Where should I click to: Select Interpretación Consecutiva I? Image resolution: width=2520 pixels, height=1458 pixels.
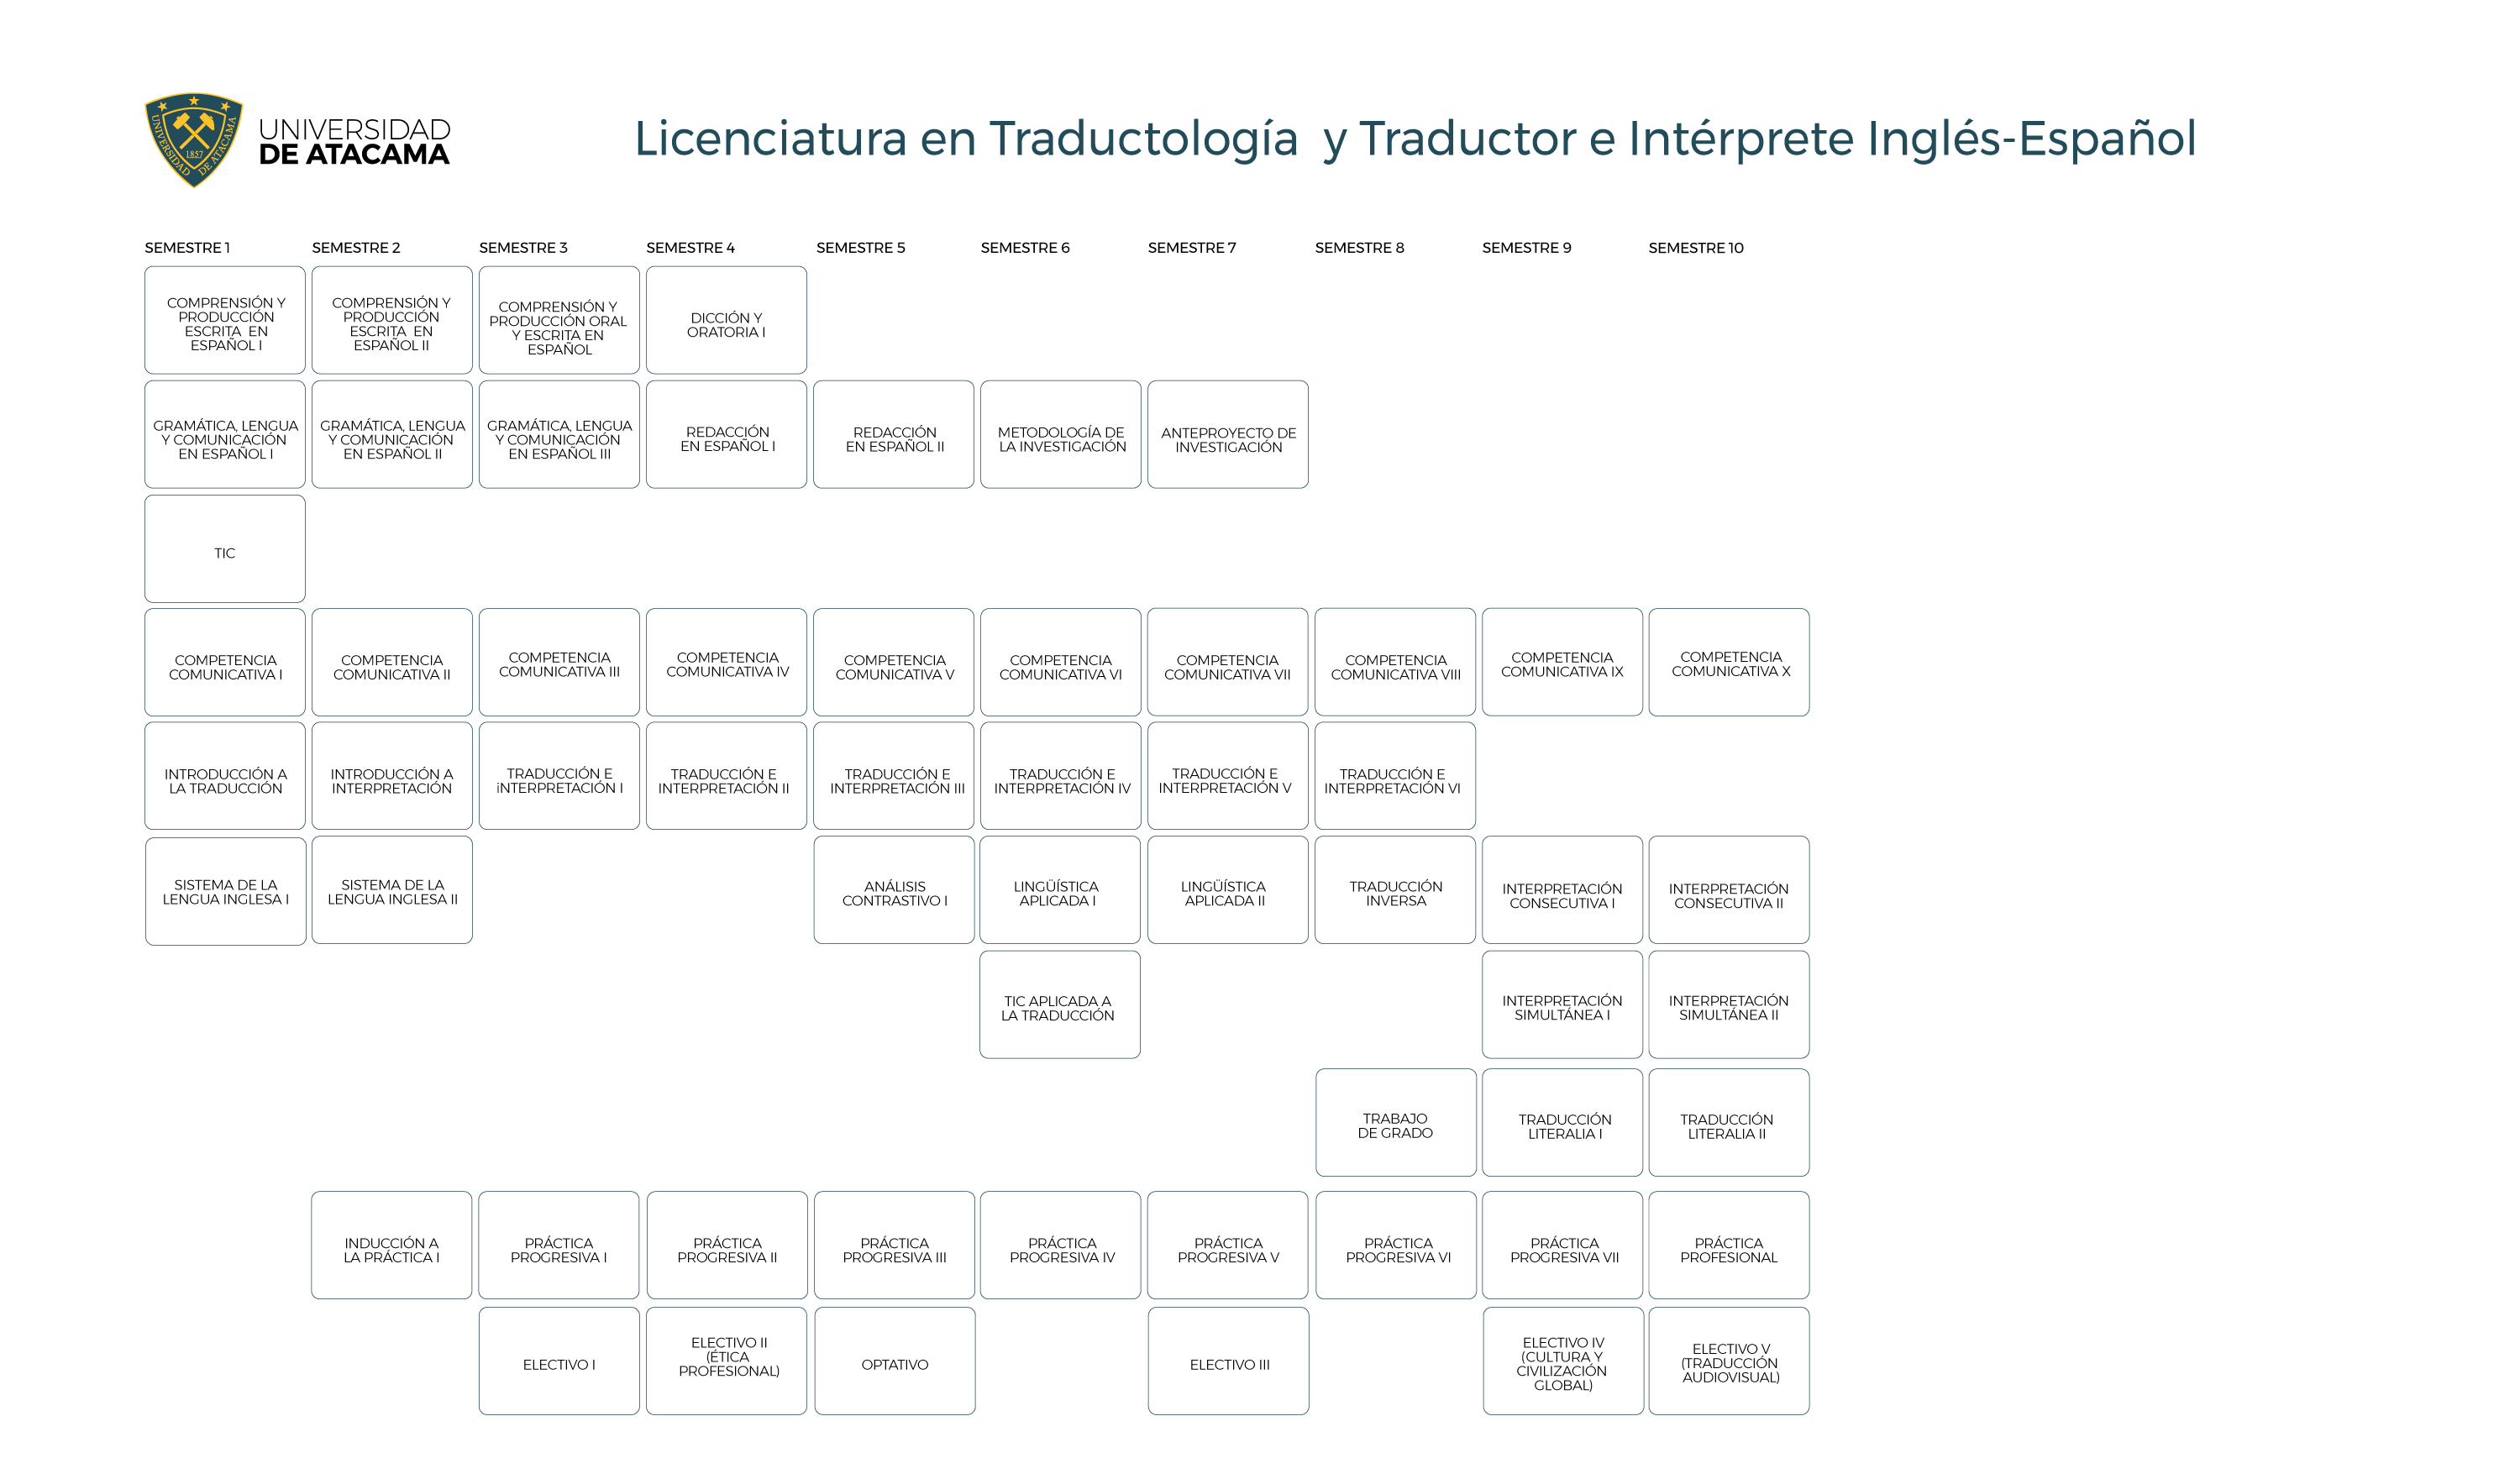(1562, 890)
